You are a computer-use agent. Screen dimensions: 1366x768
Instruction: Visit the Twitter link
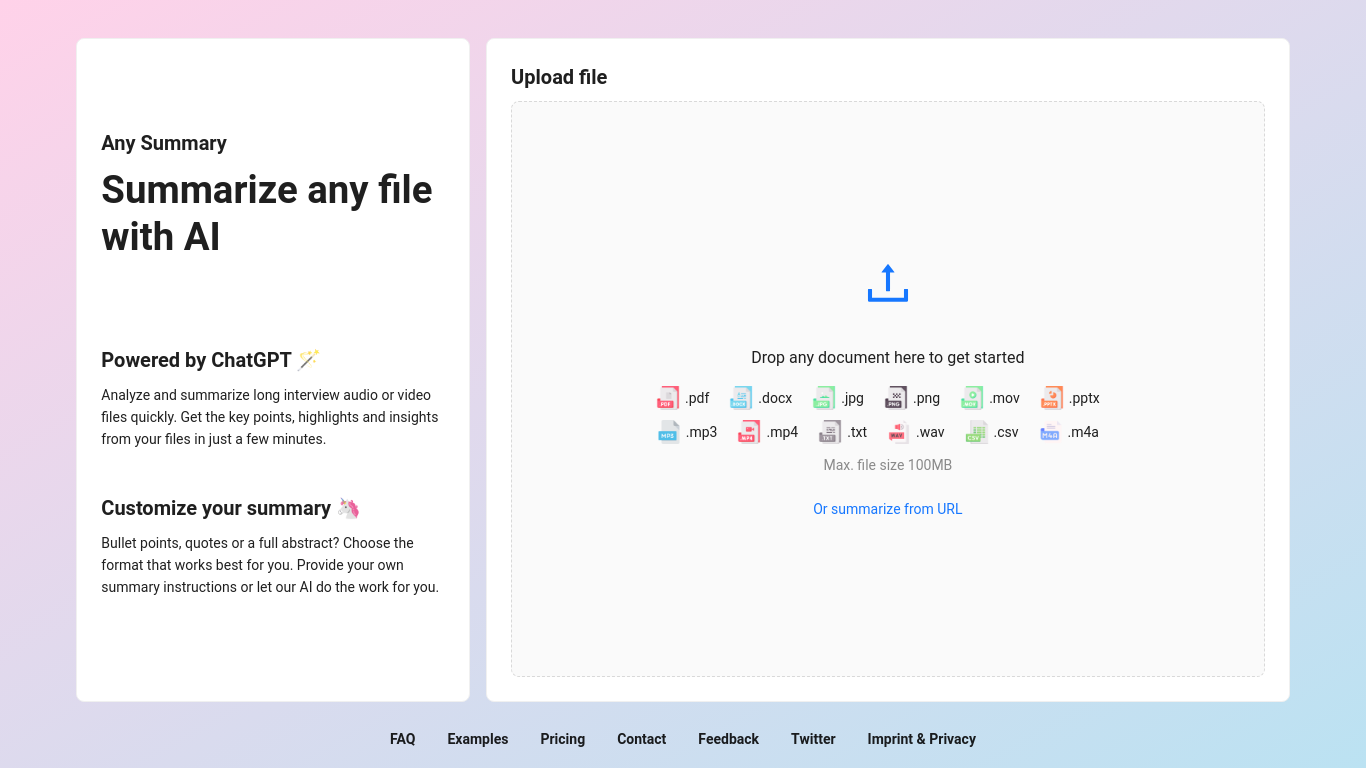(813, 739)
